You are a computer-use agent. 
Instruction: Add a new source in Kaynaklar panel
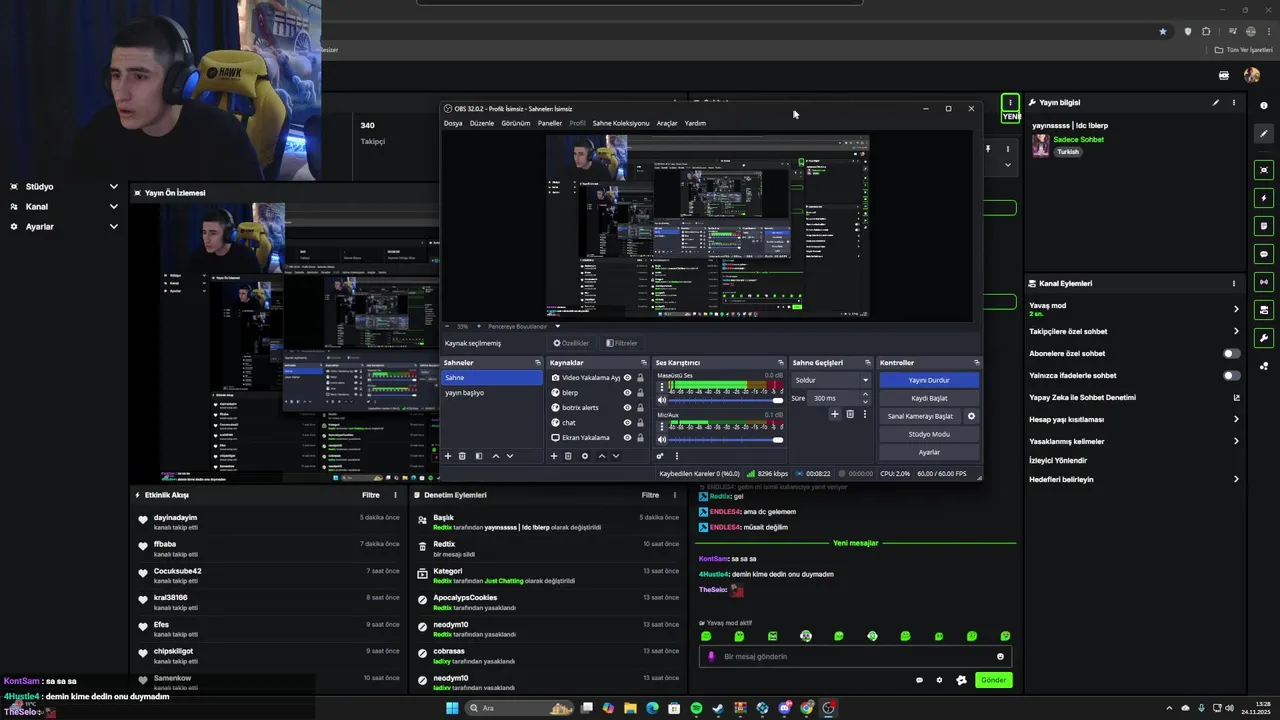(x=554, y=456)
